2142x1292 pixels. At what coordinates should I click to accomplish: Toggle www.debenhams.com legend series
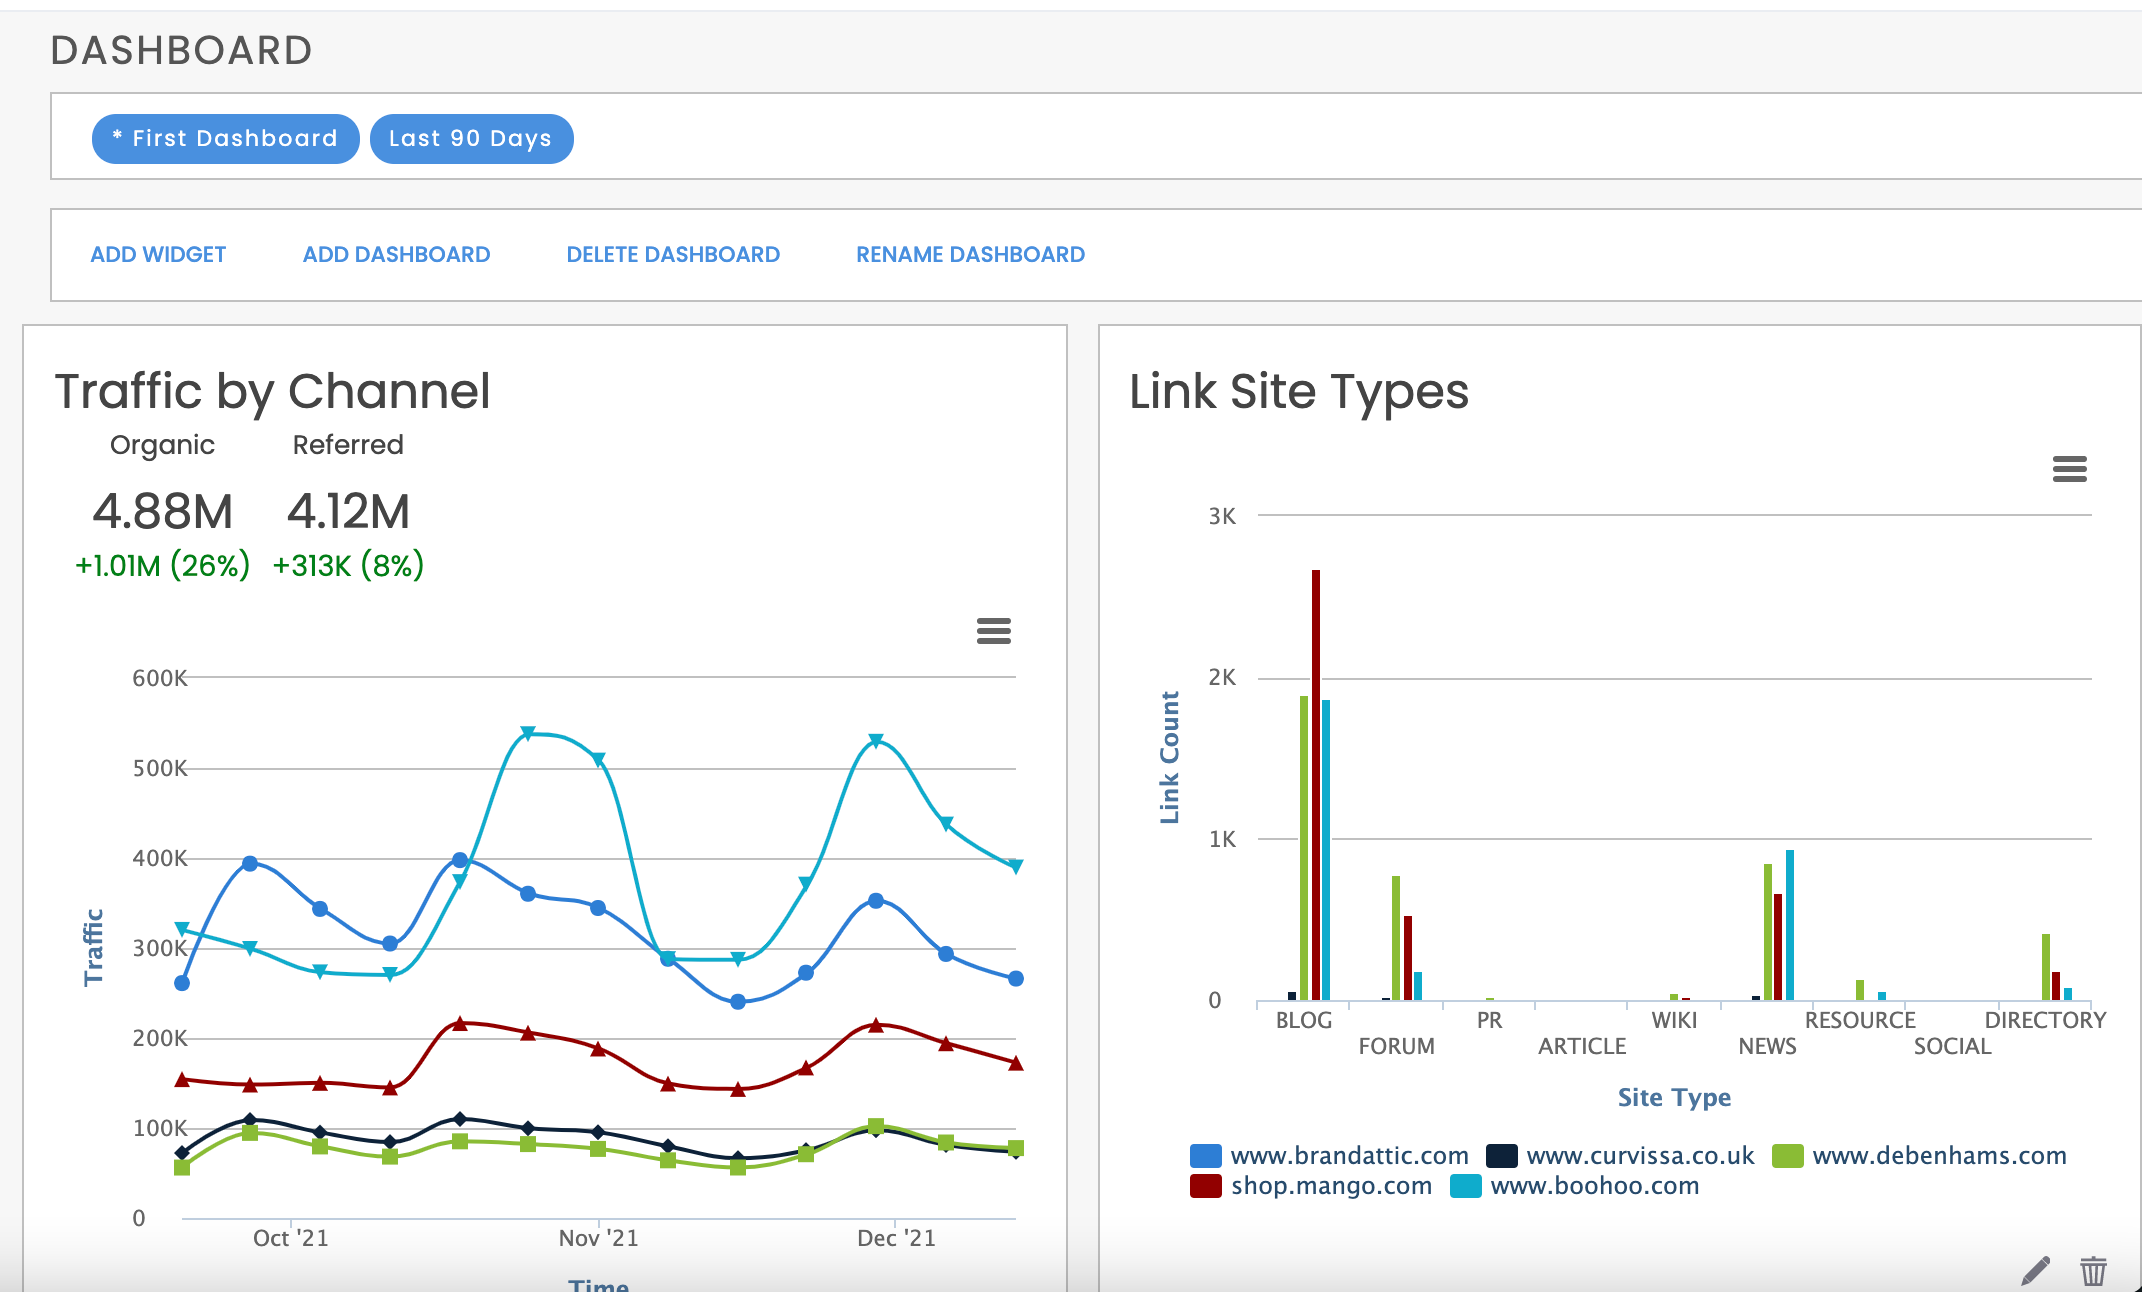click(x=1938, y=1156)
